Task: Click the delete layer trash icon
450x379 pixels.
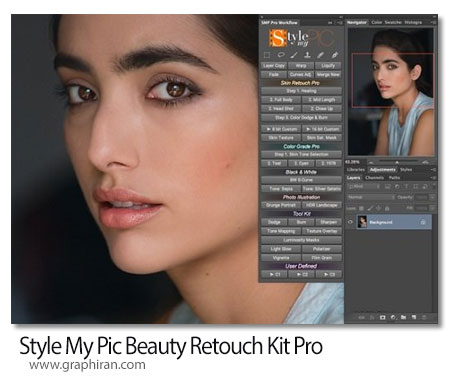Action: (424, 317)
